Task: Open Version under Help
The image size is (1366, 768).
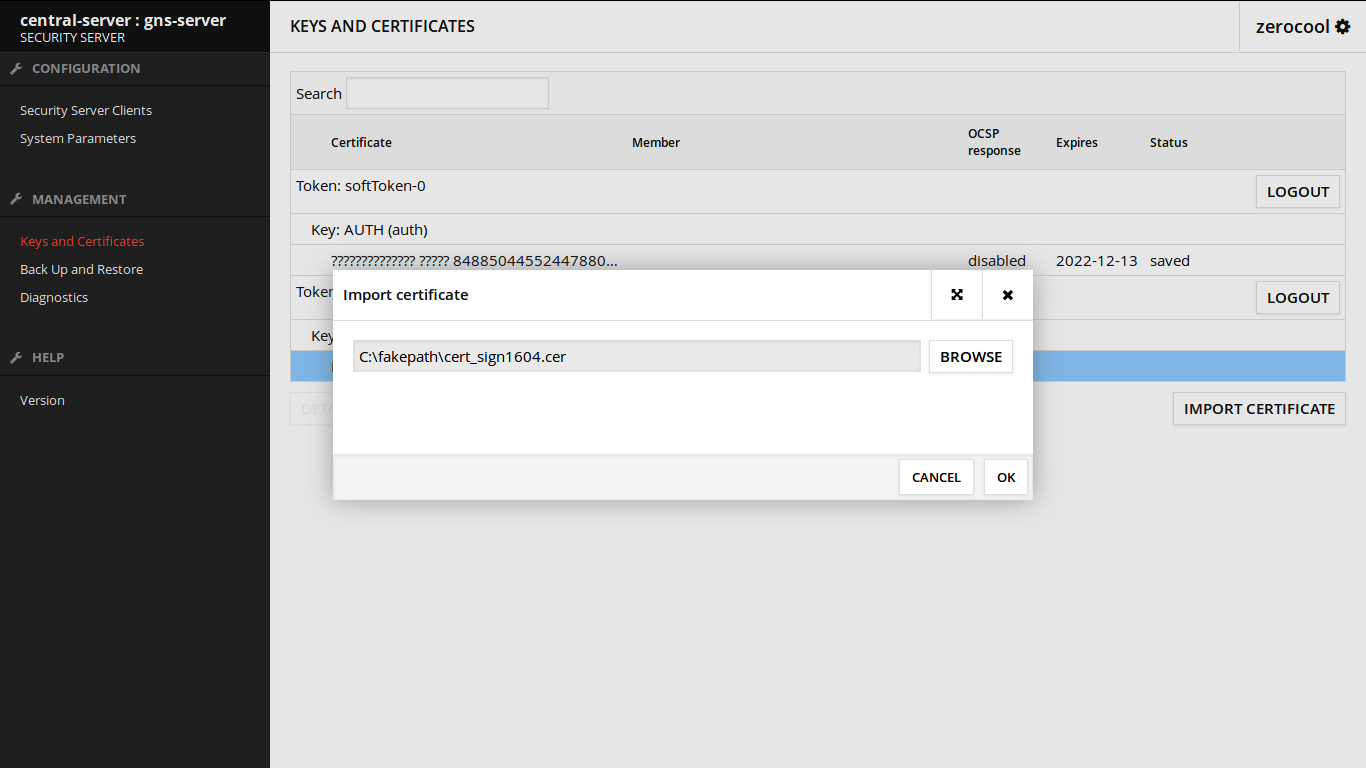Action: [x=42, y=401]
